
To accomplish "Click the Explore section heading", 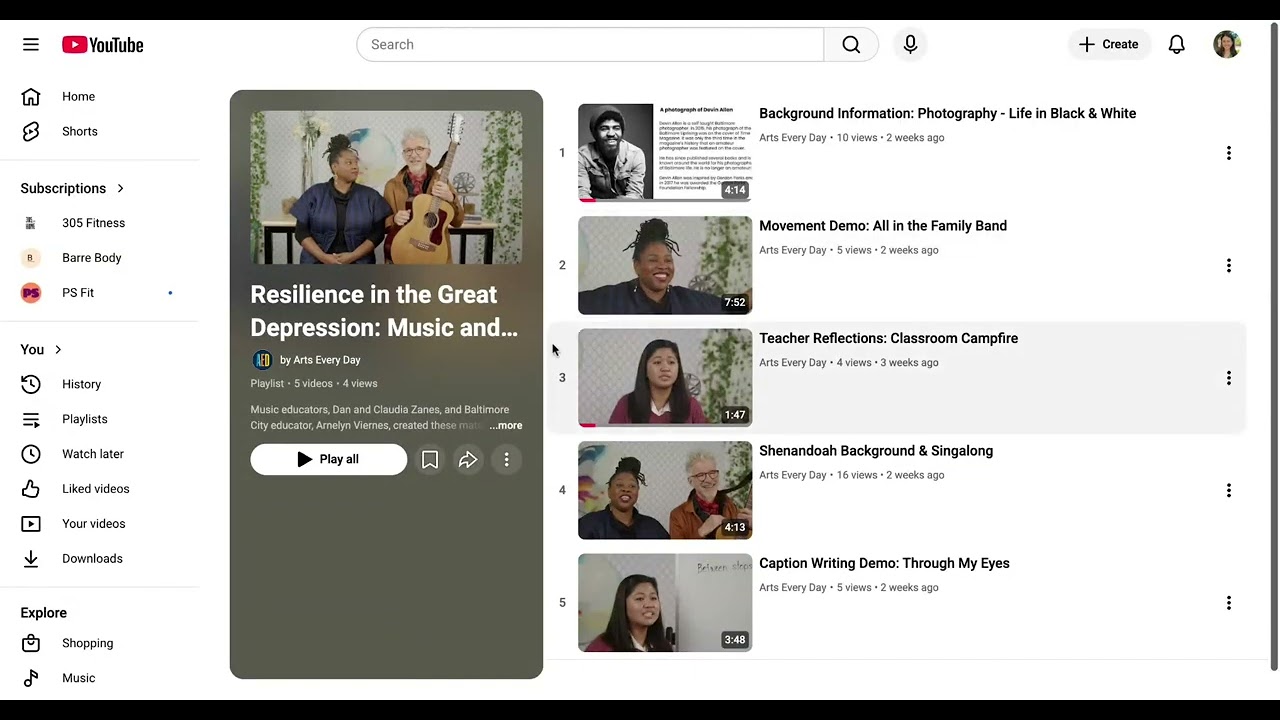I will click(43, 613).
